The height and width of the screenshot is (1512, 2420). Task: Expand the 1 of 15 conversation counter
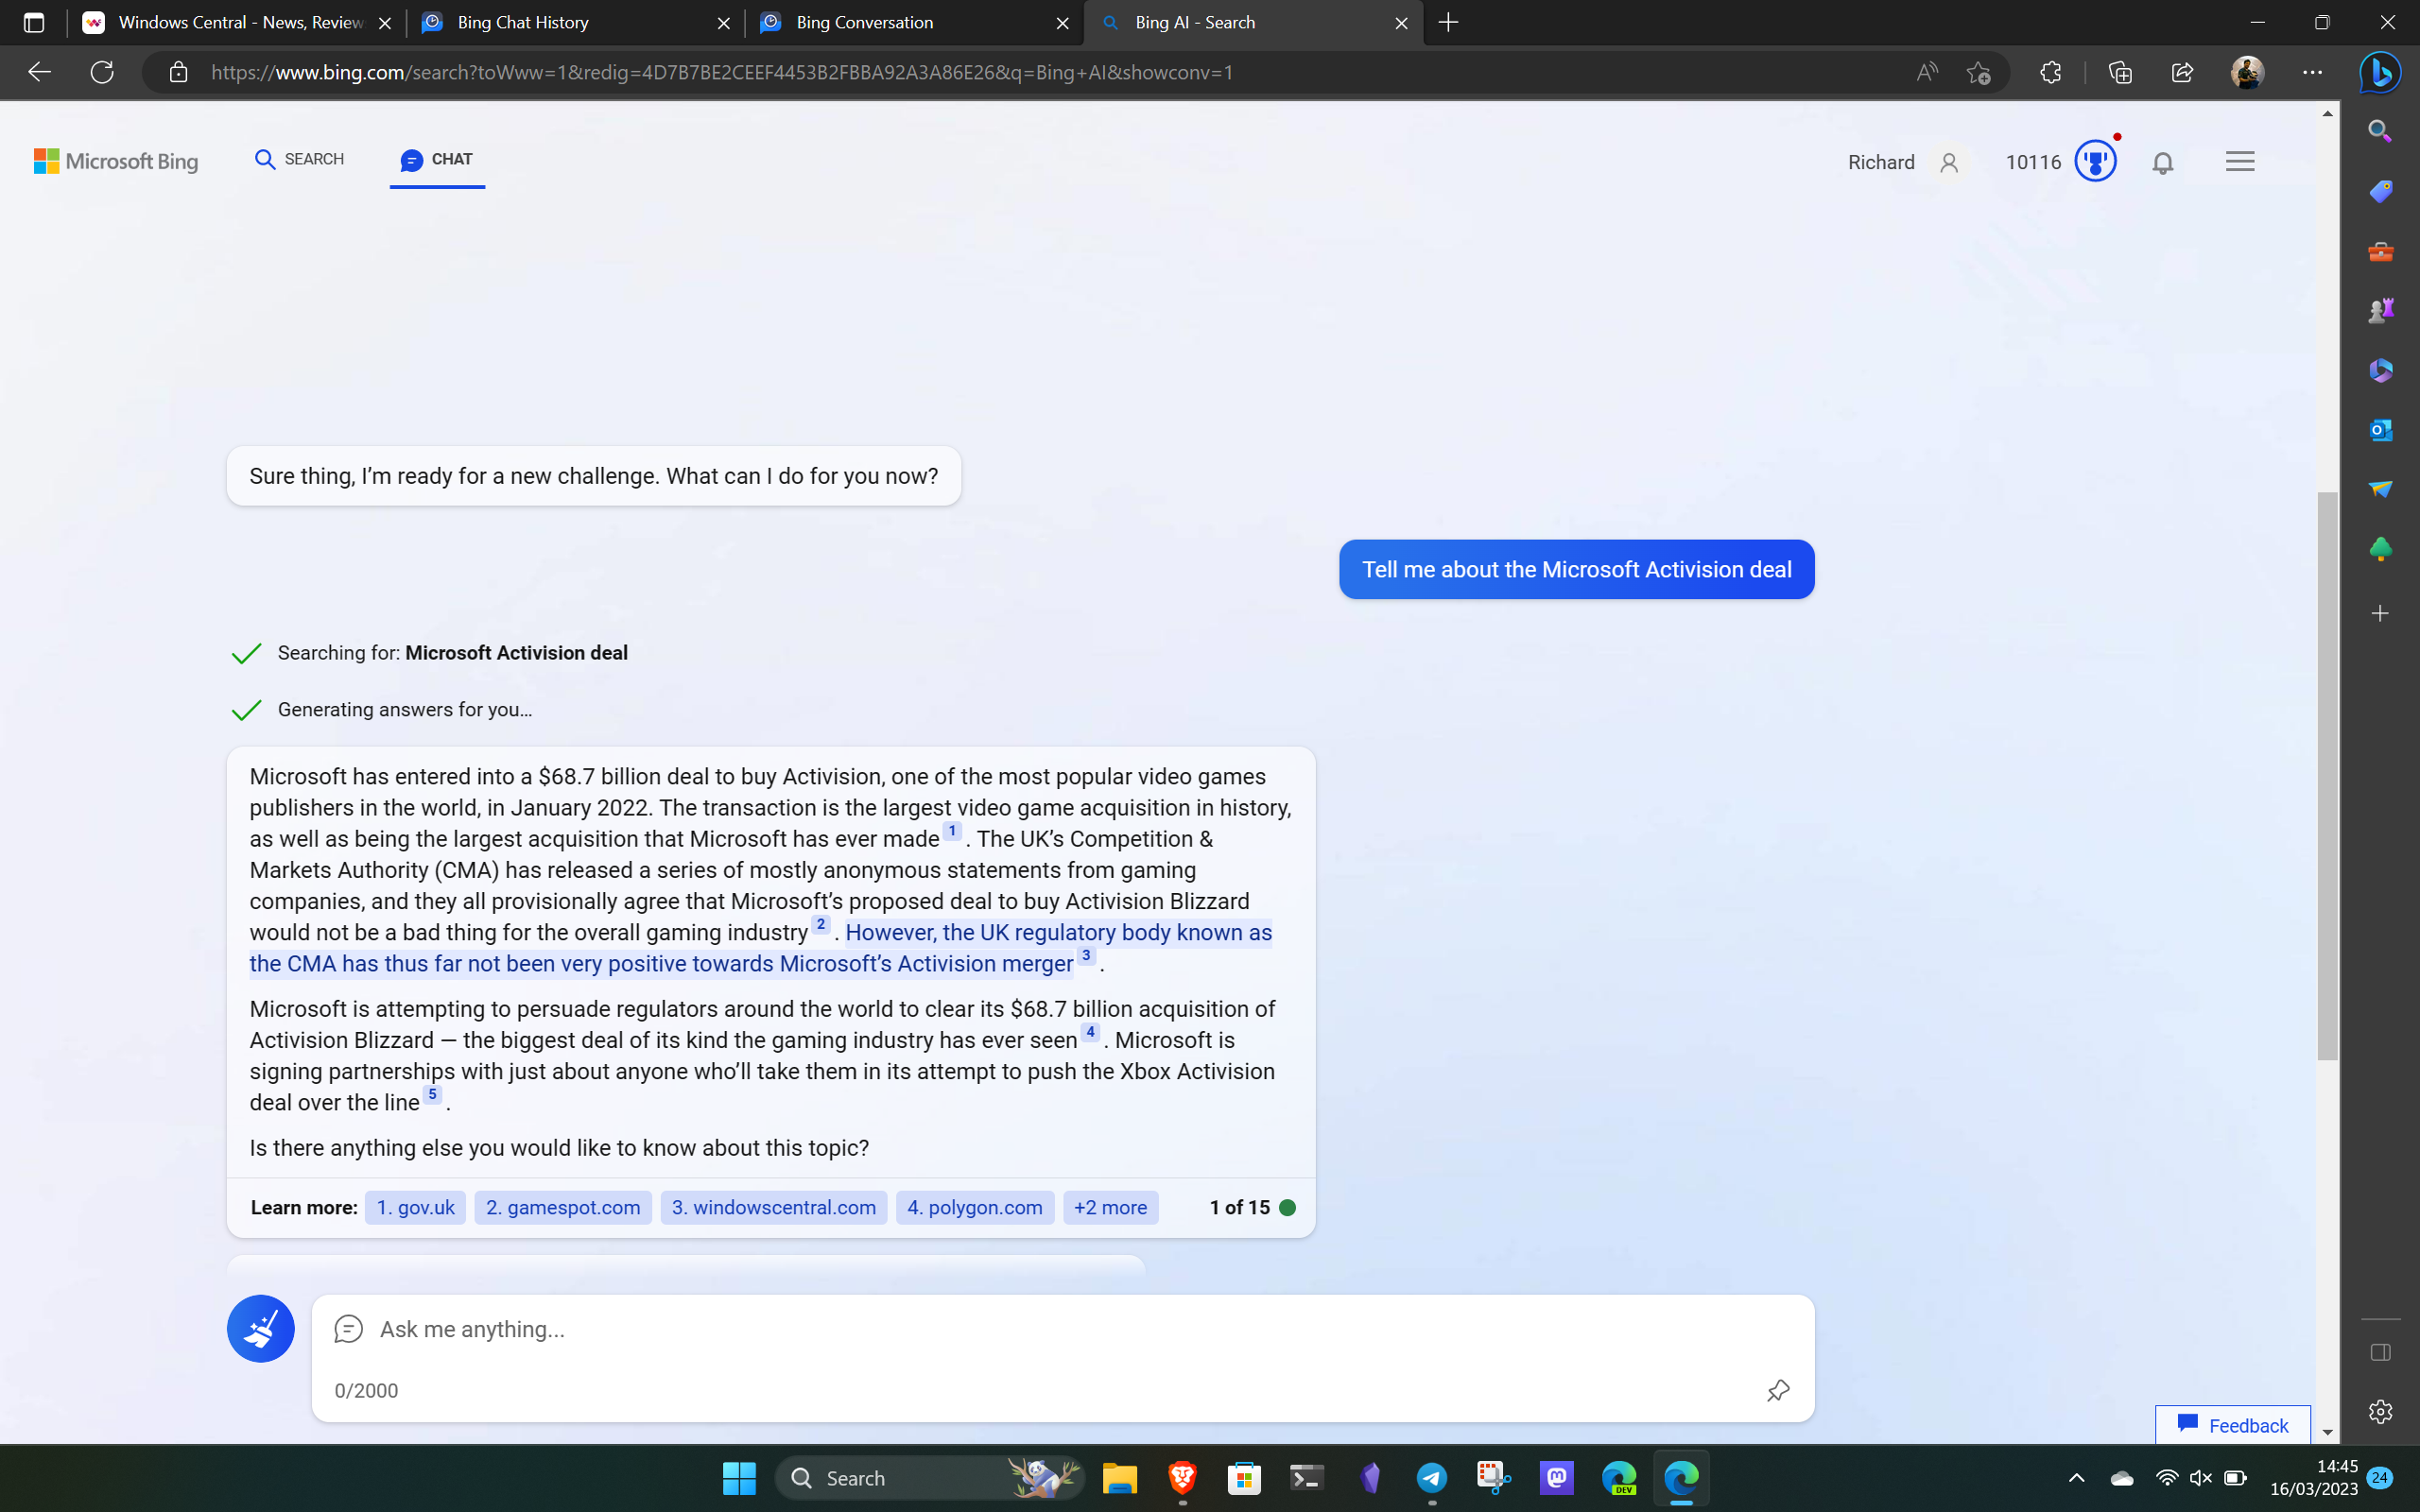point(1251,1207)
